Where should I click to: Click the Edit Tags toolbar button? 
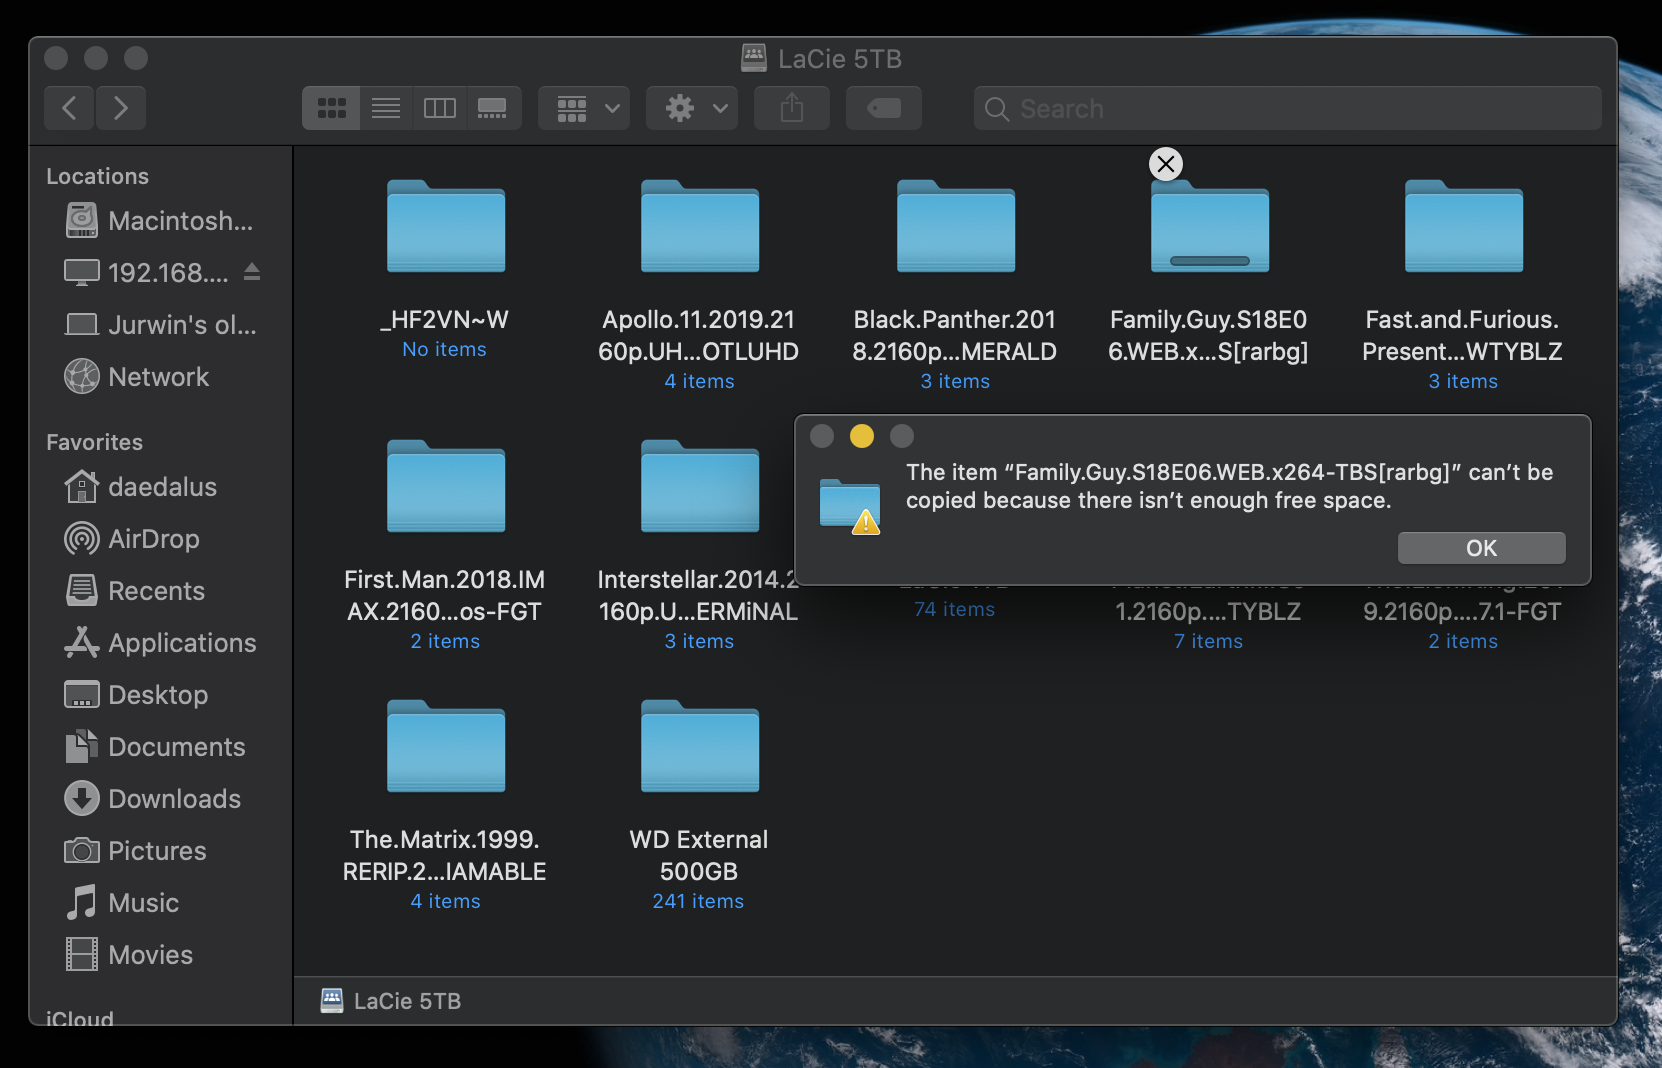coord(884,108)
